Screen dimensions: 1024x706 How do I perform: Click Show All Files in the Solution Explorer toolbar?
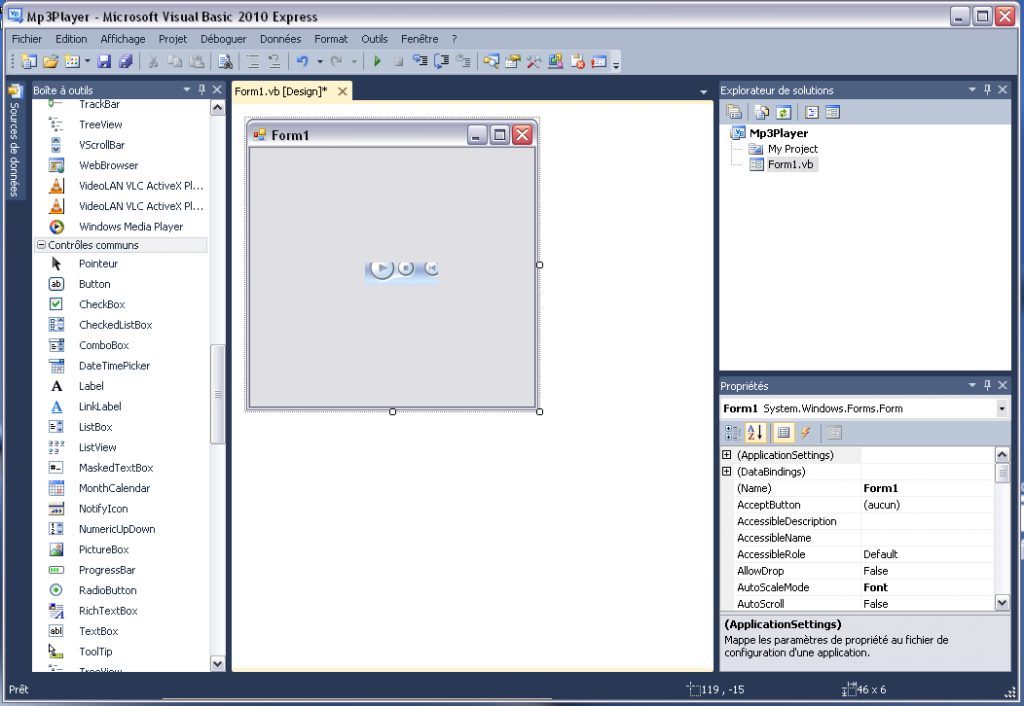click(x=761, y=112)
